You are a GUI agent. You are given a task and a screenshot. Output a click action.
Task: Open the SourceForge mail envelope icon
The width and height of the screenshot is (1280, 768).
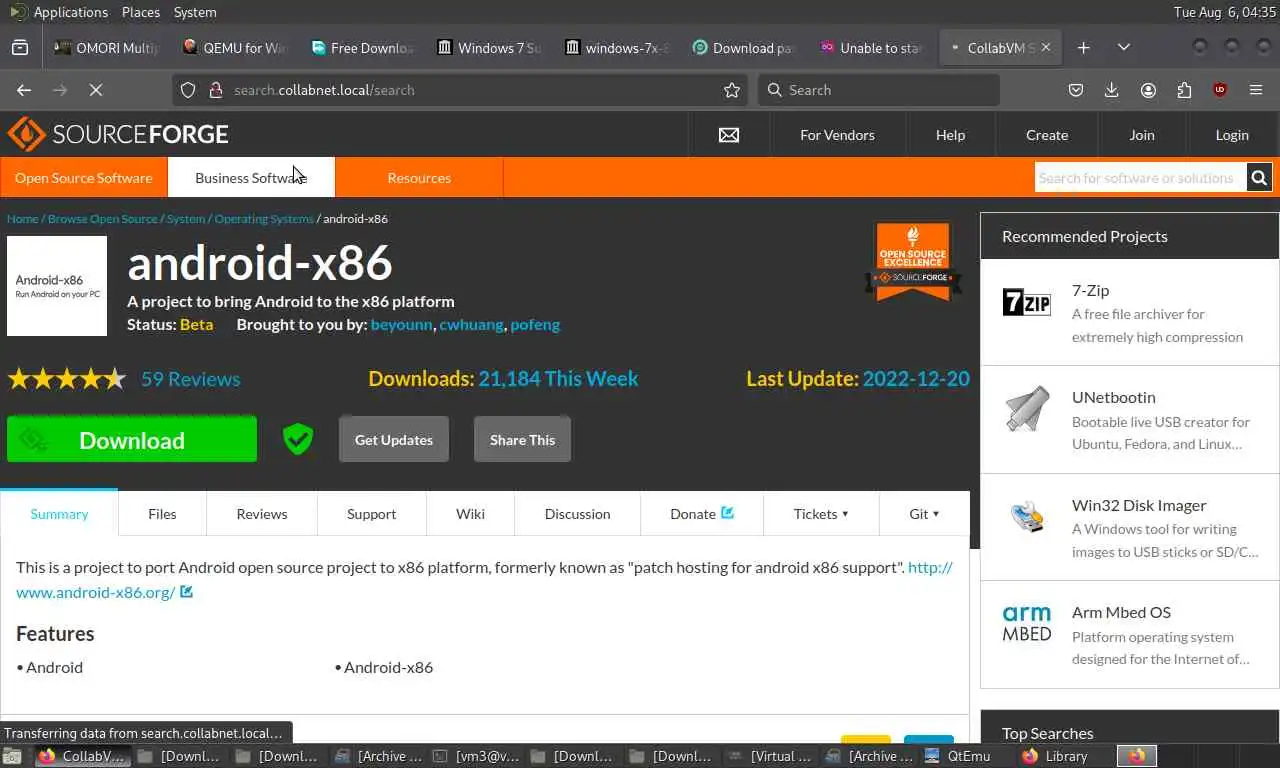[729, 135]
